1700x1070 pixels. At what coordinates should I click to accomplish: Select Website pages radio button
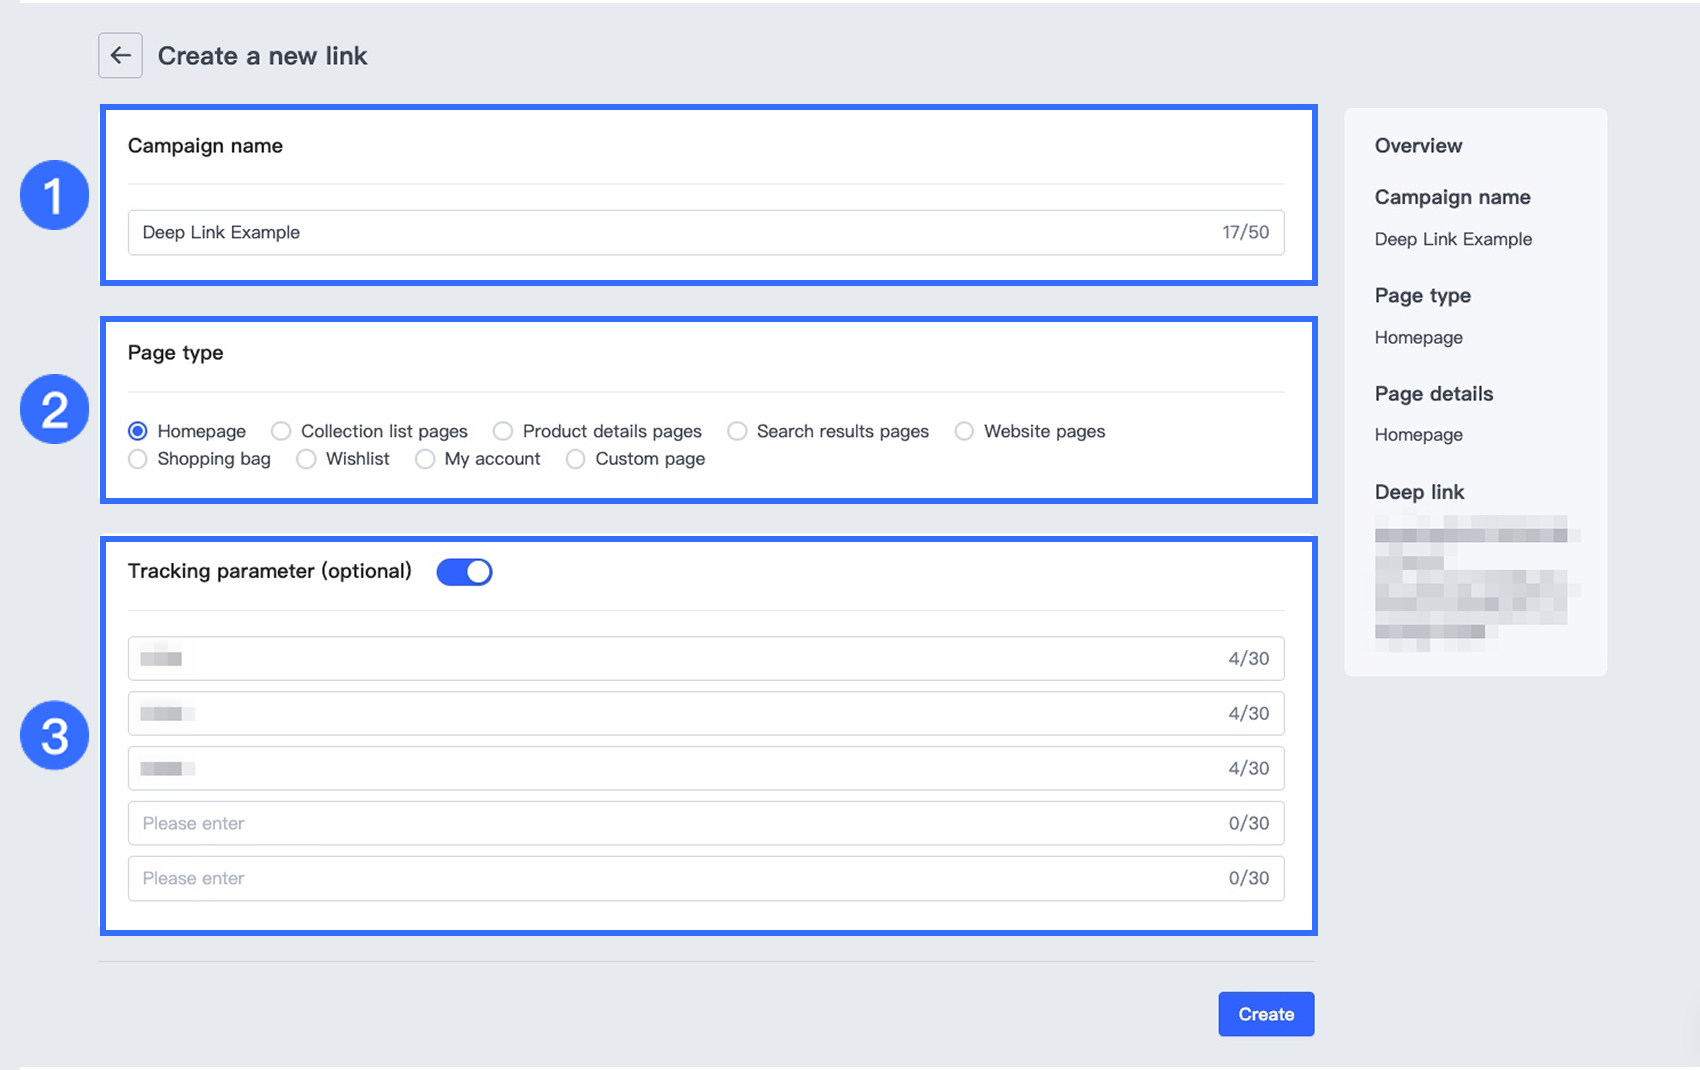(964, 431)
